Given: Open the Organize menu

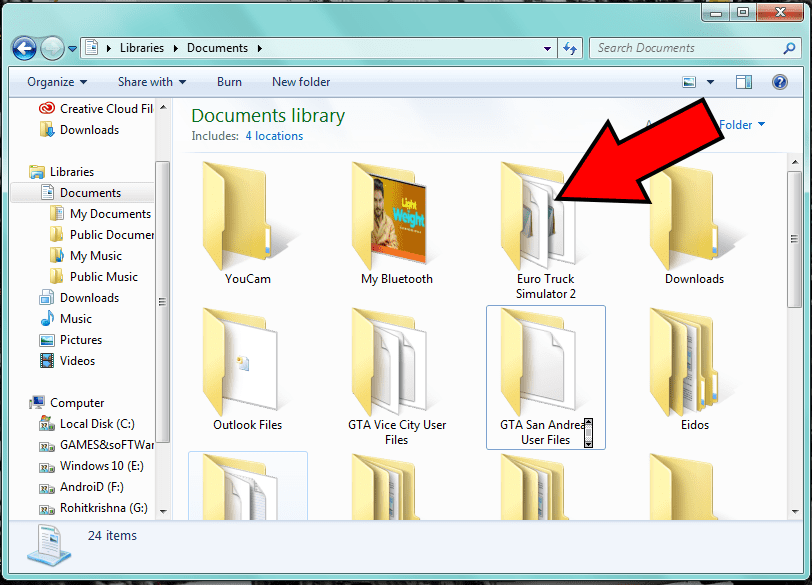Looking at the screenshot, I should coord(57,82).
